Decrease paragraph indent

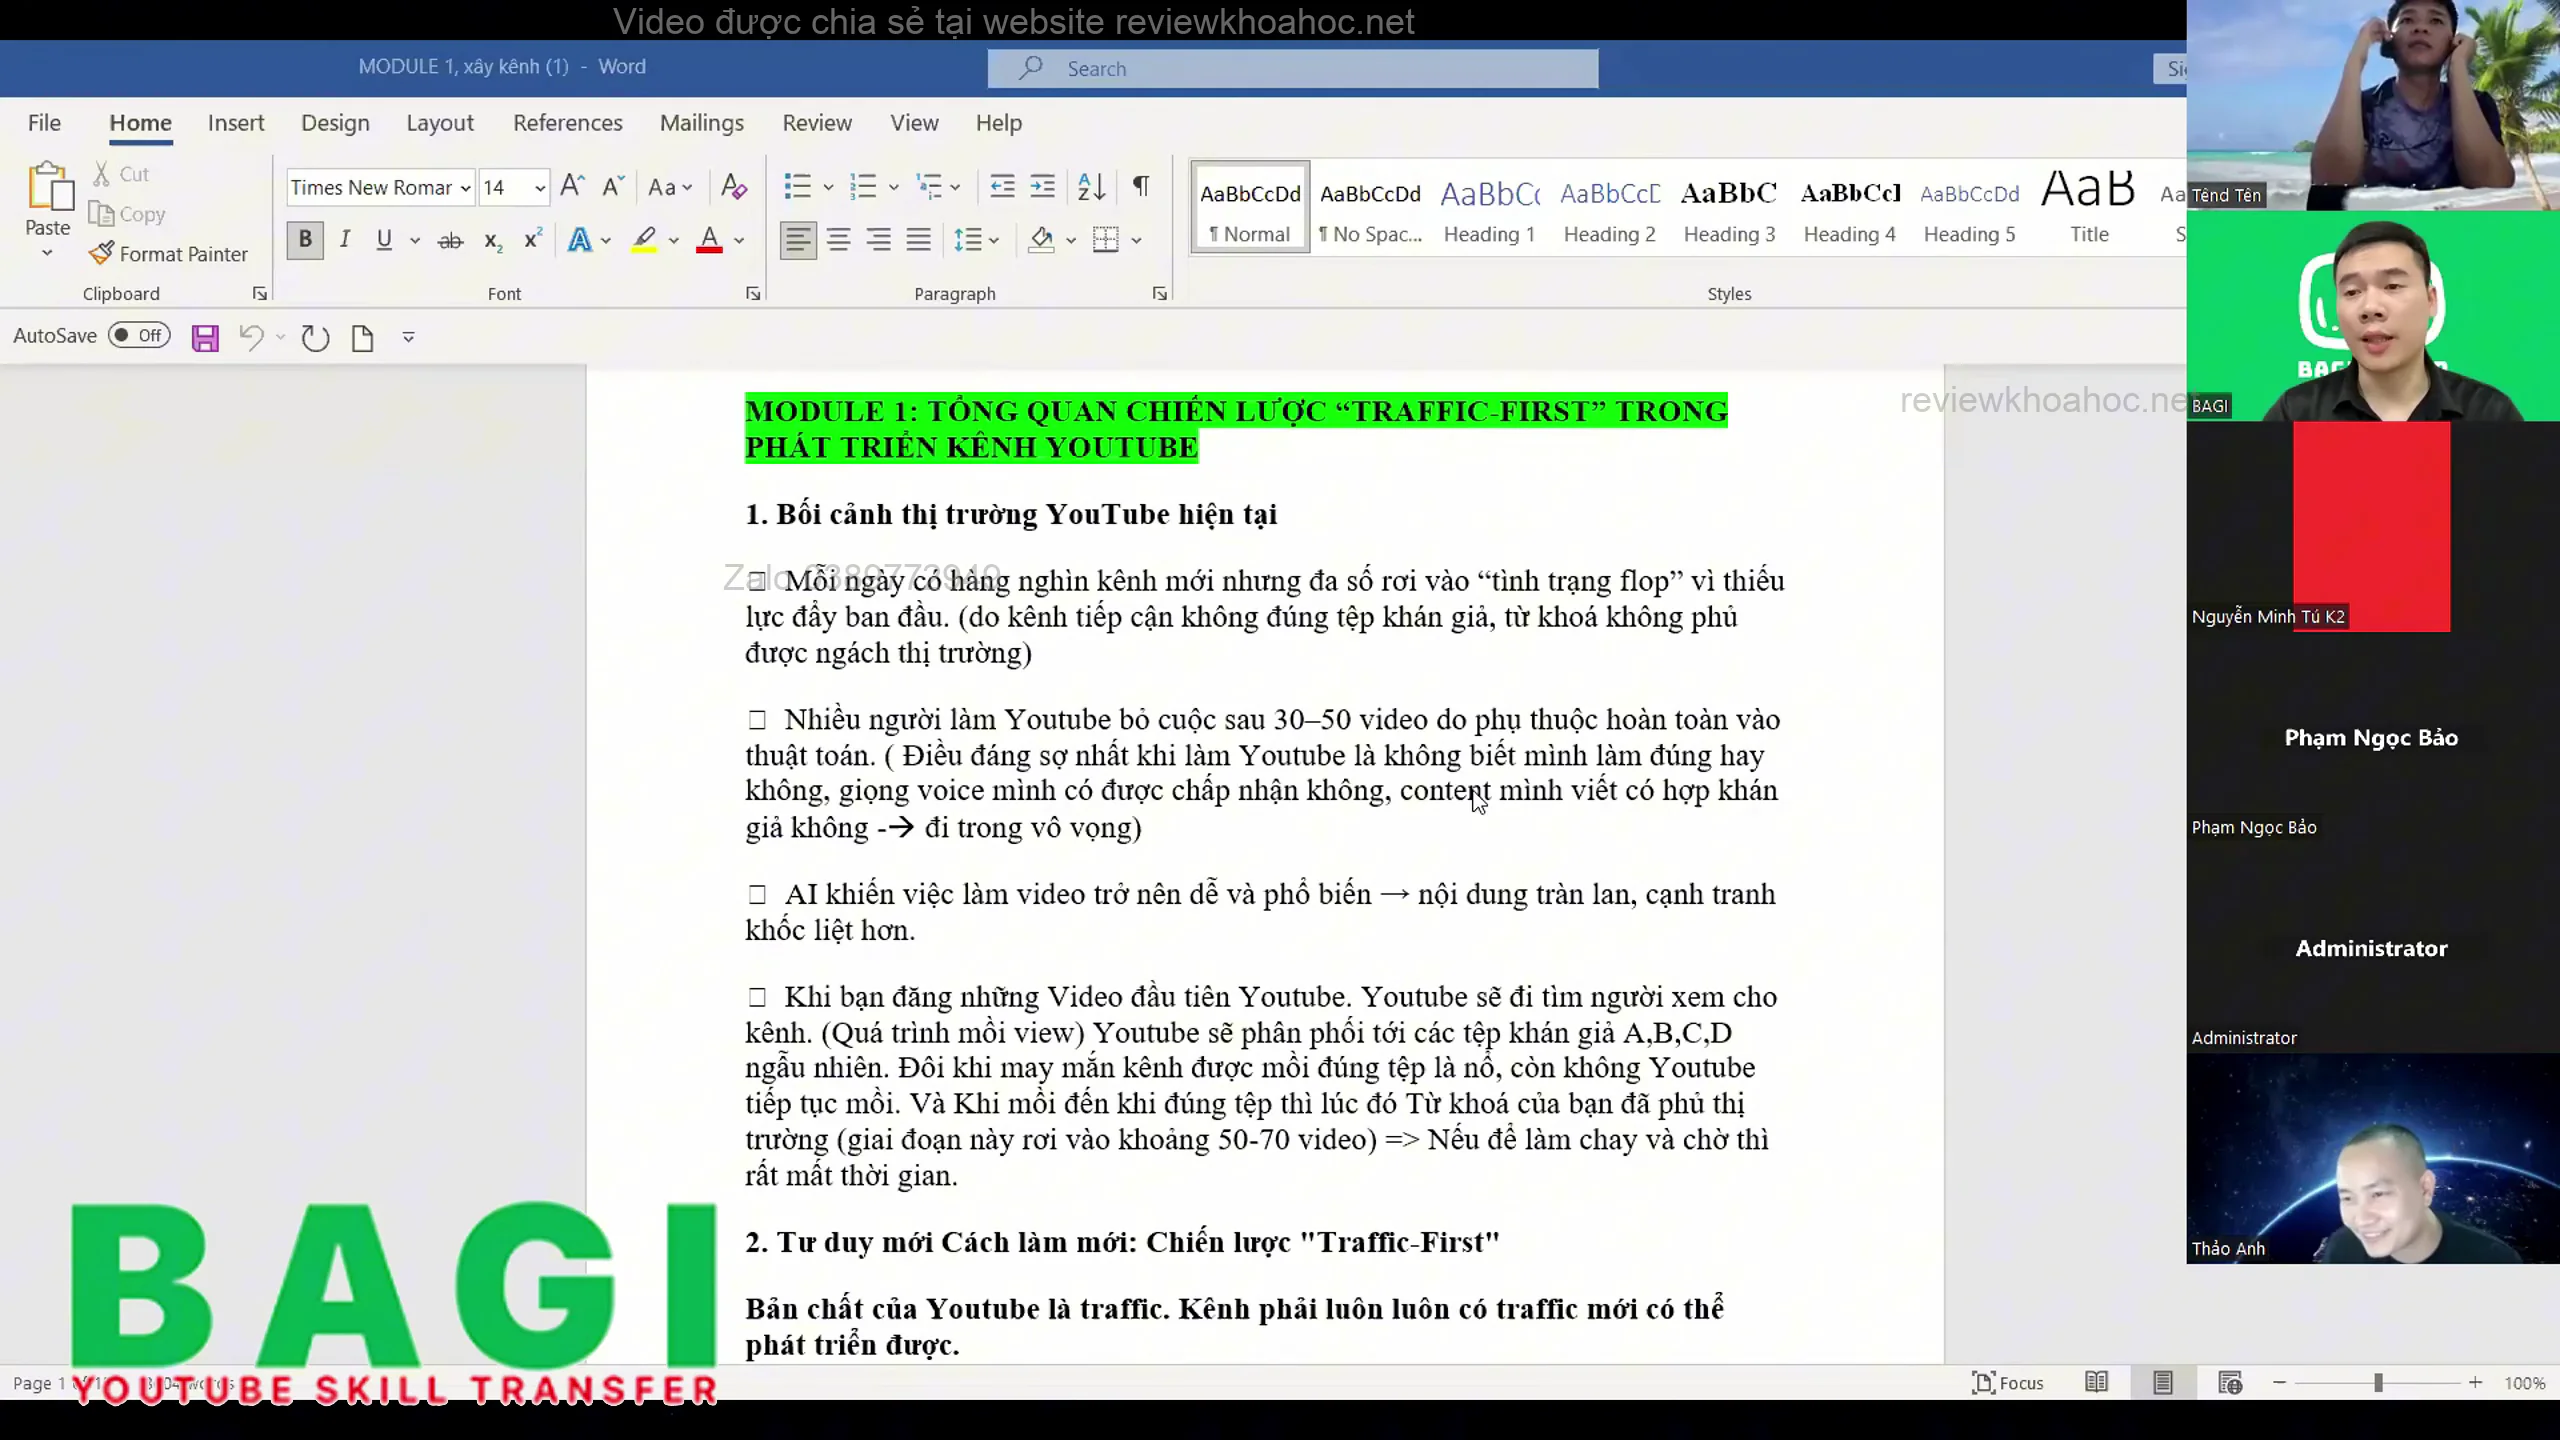tap(1001, 186)
